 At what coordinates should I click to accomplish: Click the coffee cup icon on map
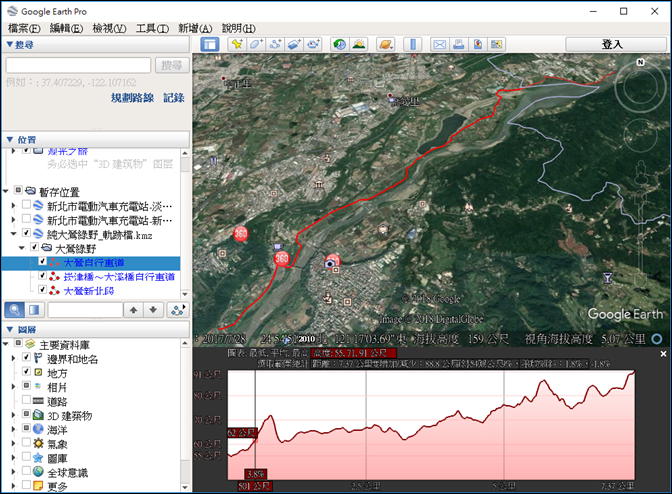tap(278, 246)
